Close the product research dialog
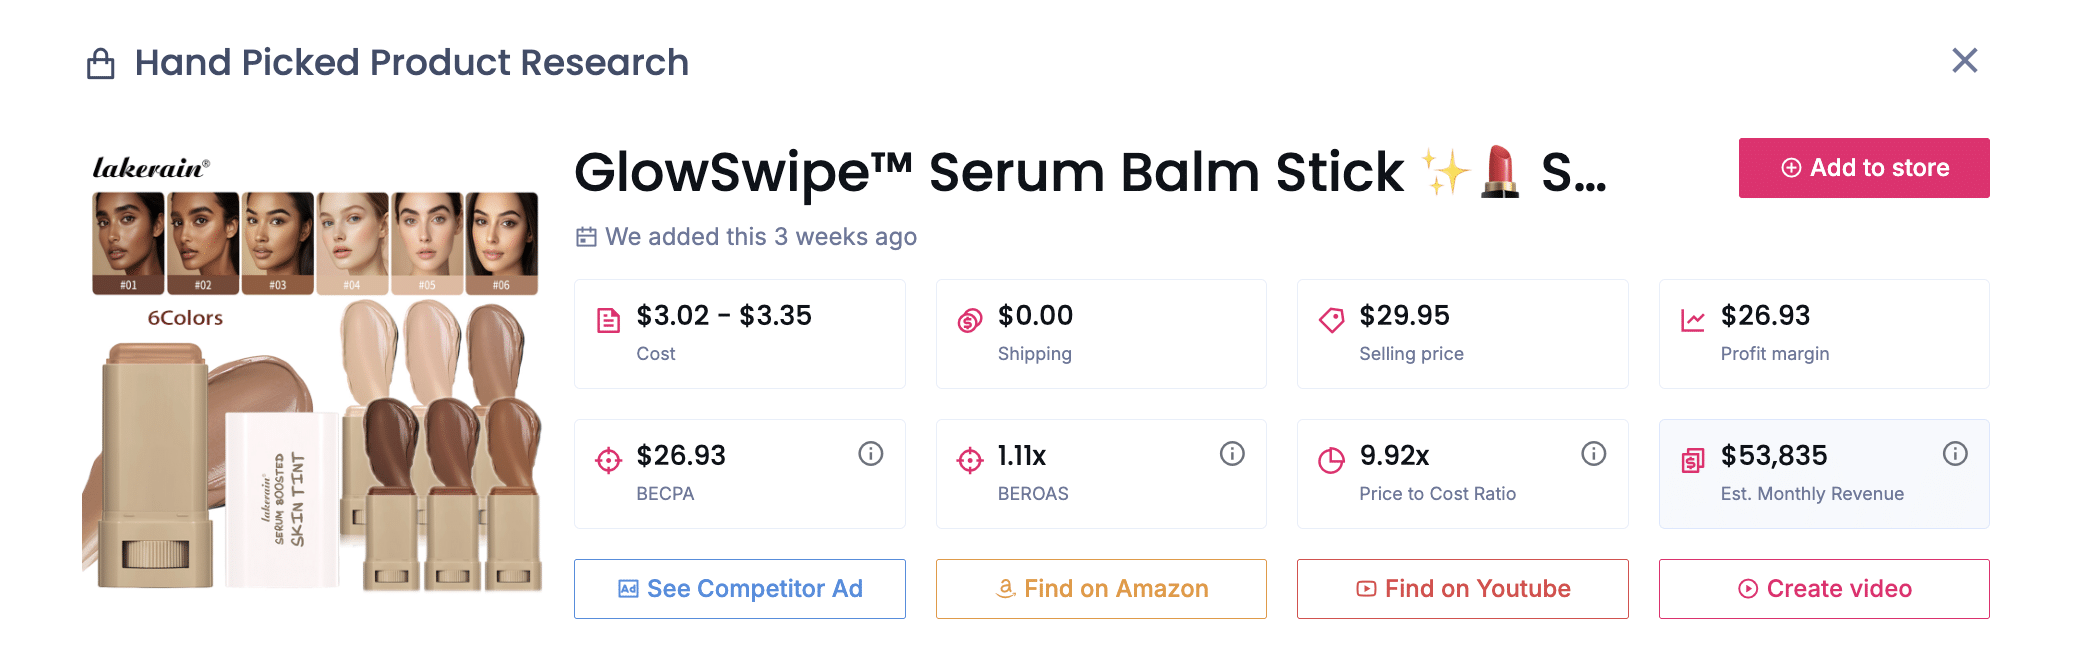The image size is (2076, 646). point(1964,61)
